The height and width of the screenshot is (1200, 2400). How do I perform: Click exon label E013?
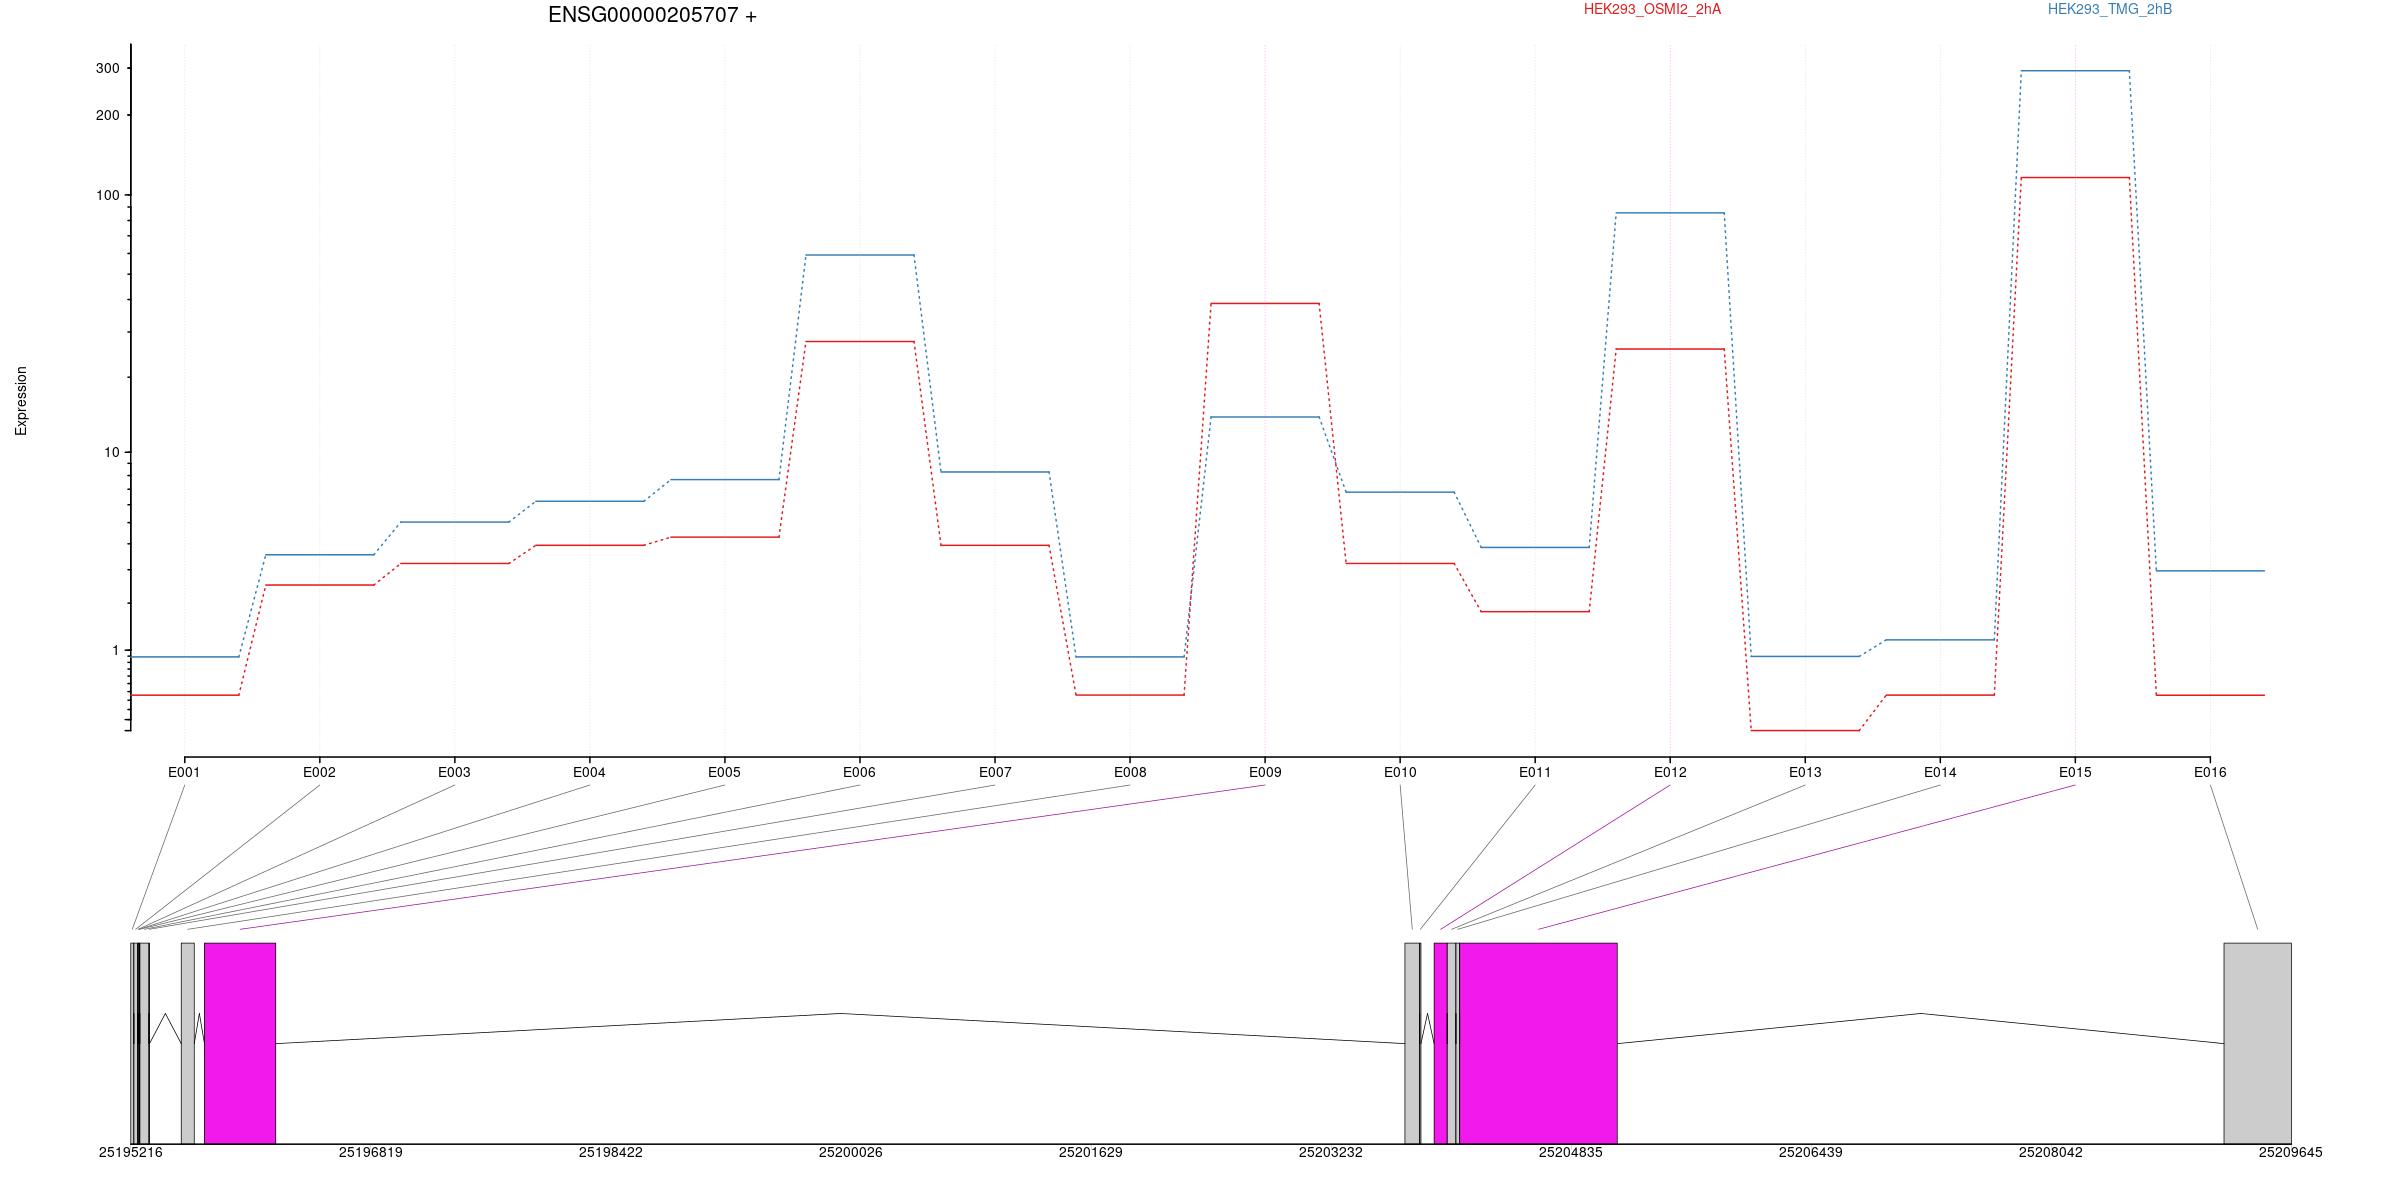pos(1805,773)
